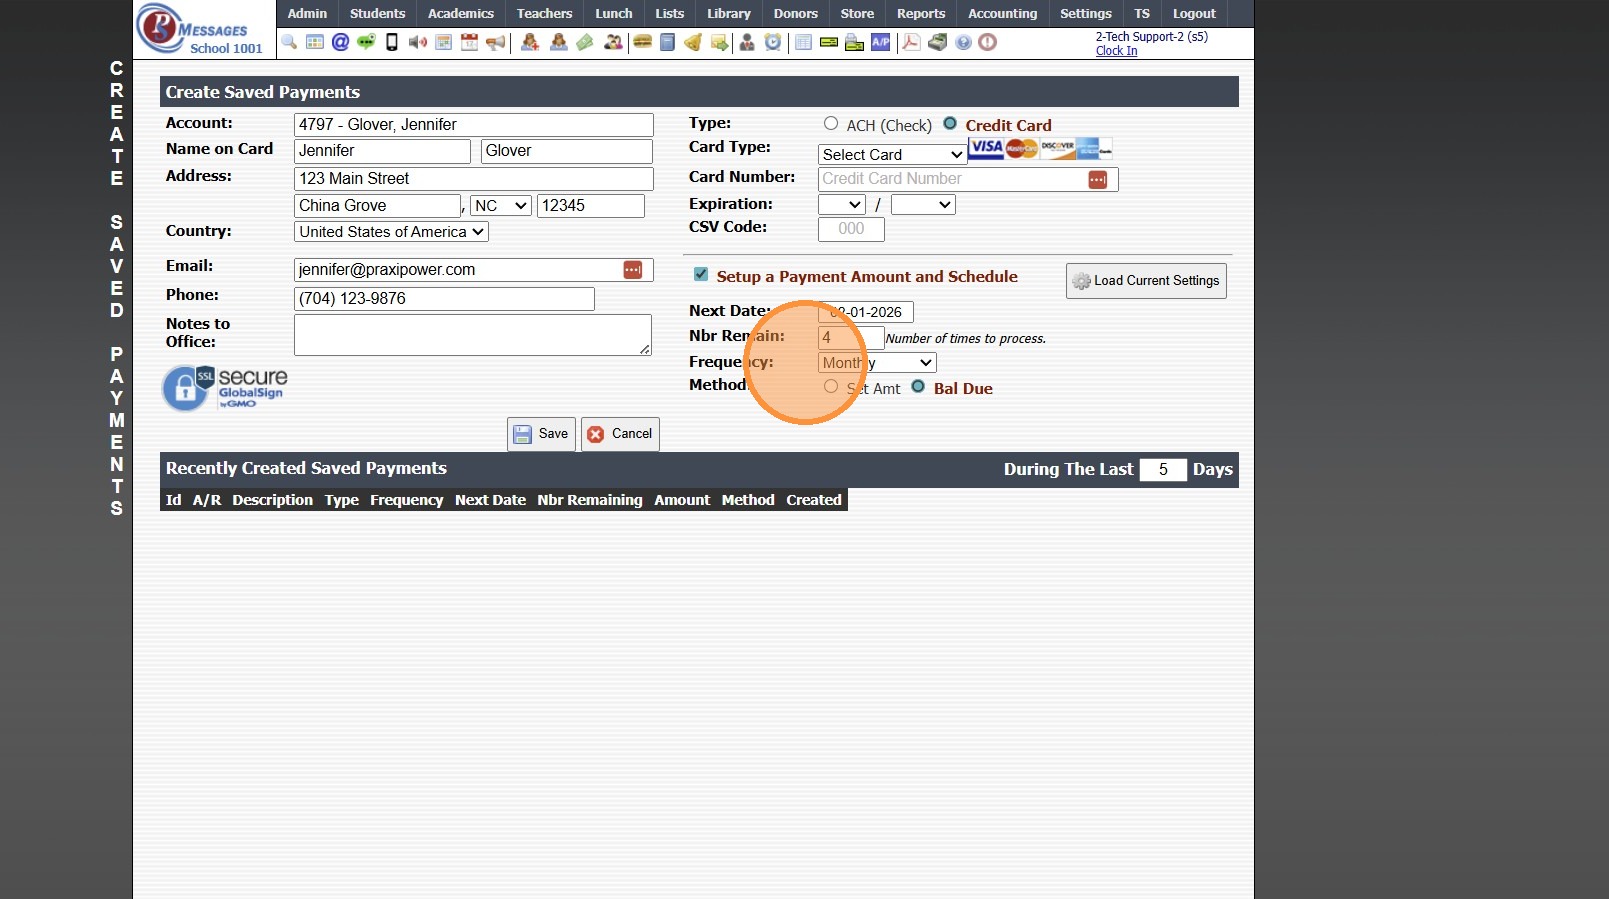Open the expiration year dropdown
This screenshot has width=1609, height=899.
point(923,205)
